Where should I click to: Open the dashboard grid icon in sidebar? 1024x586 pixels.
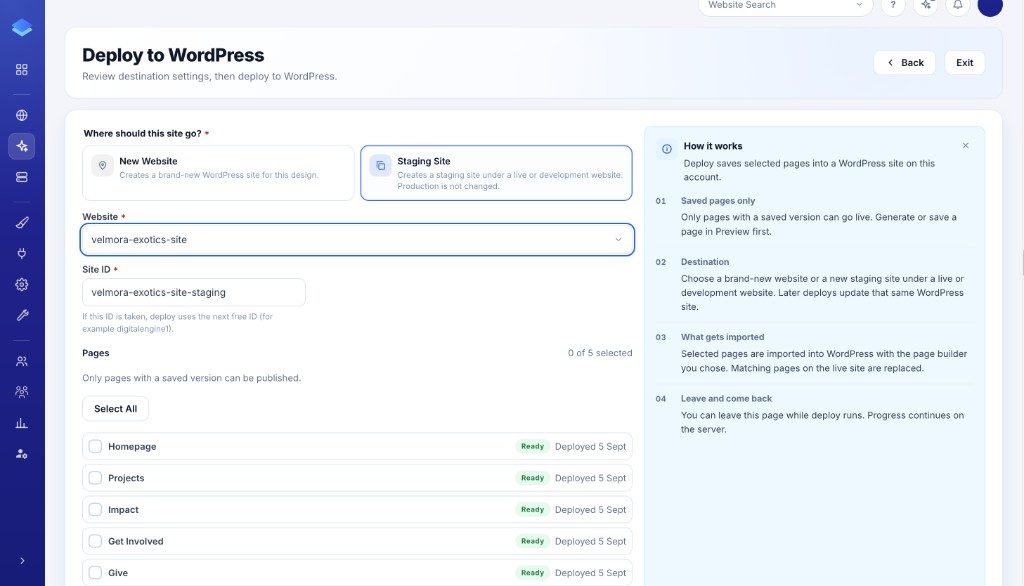[22, 69]
